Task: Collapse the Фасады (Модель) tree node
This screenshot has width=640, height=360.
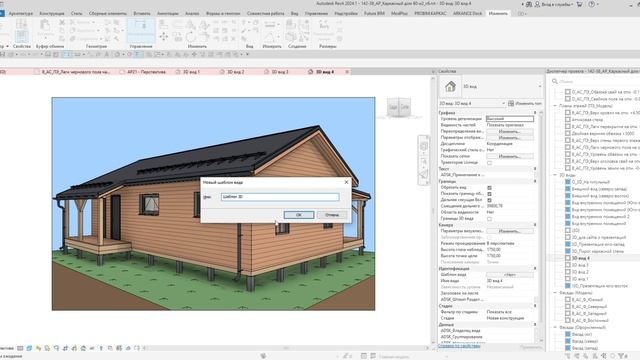Action: coord(555,293)
